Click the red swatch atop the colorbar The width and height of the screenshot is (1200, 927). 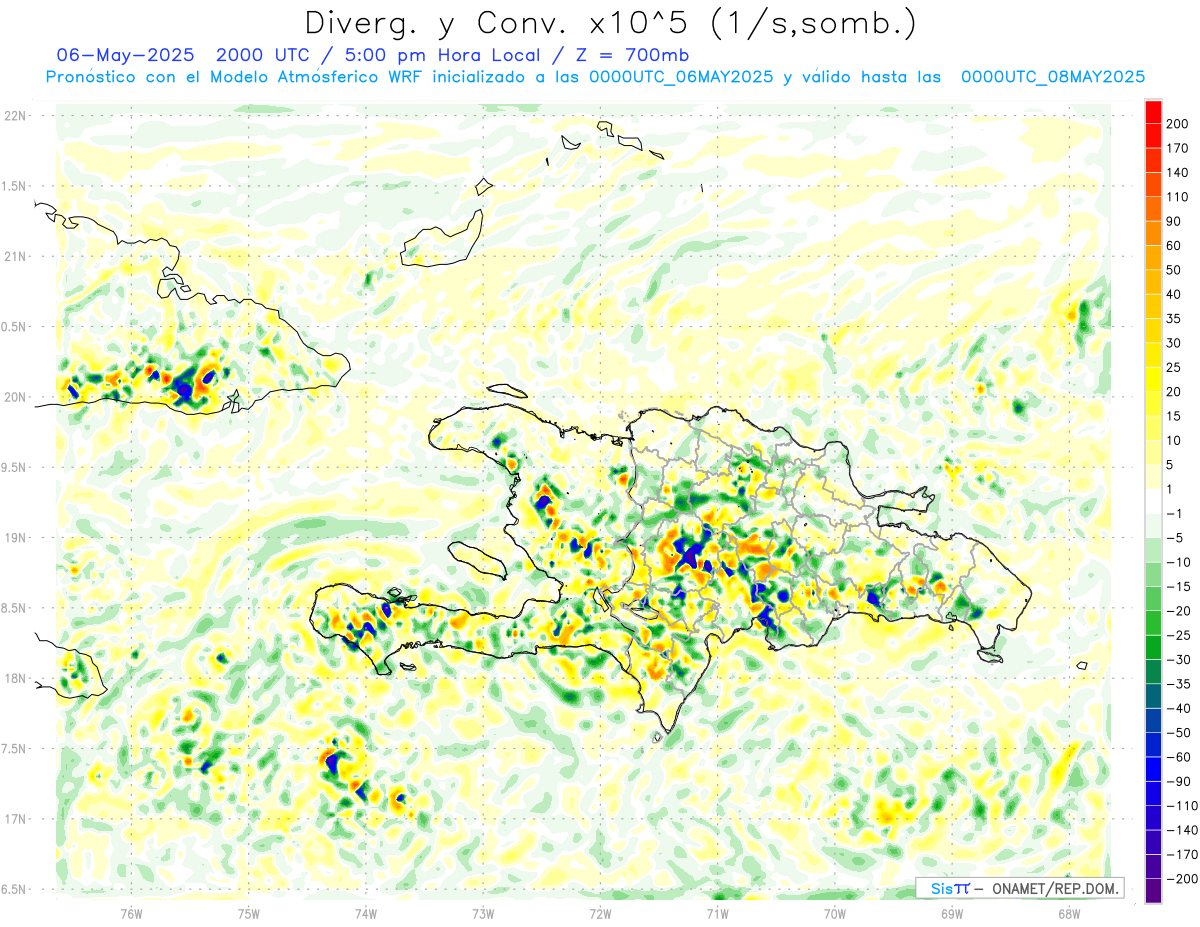(1153, 112)
